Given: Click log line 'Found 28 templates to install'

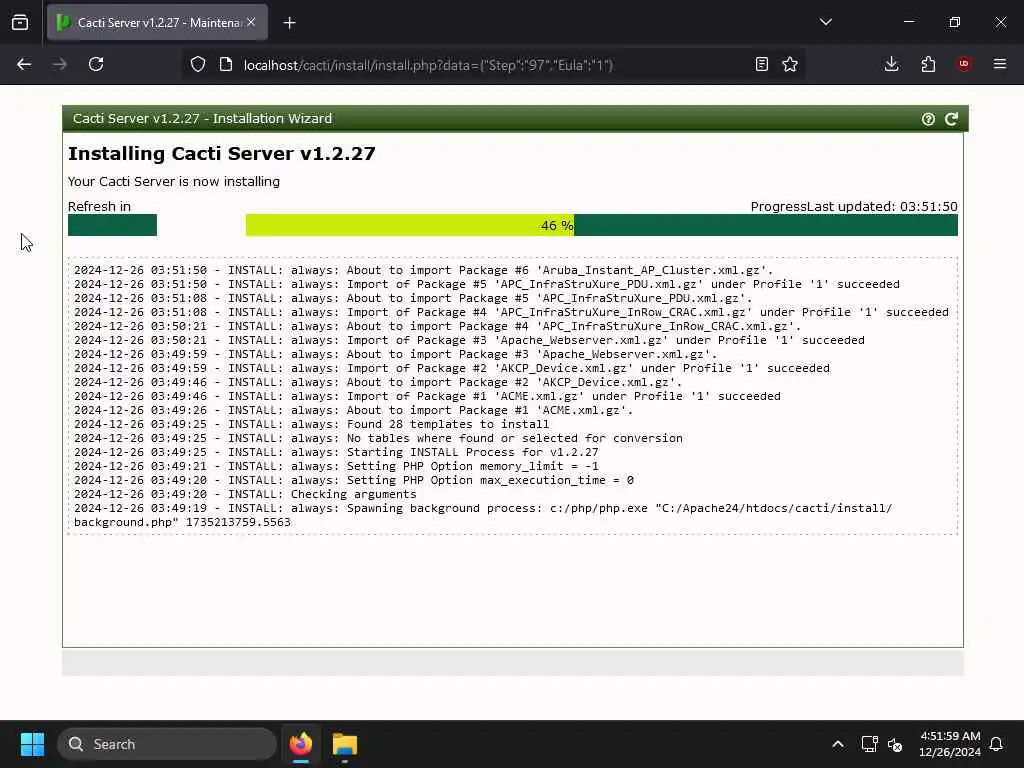Looking at the screenshot, I should pos(312,424).
